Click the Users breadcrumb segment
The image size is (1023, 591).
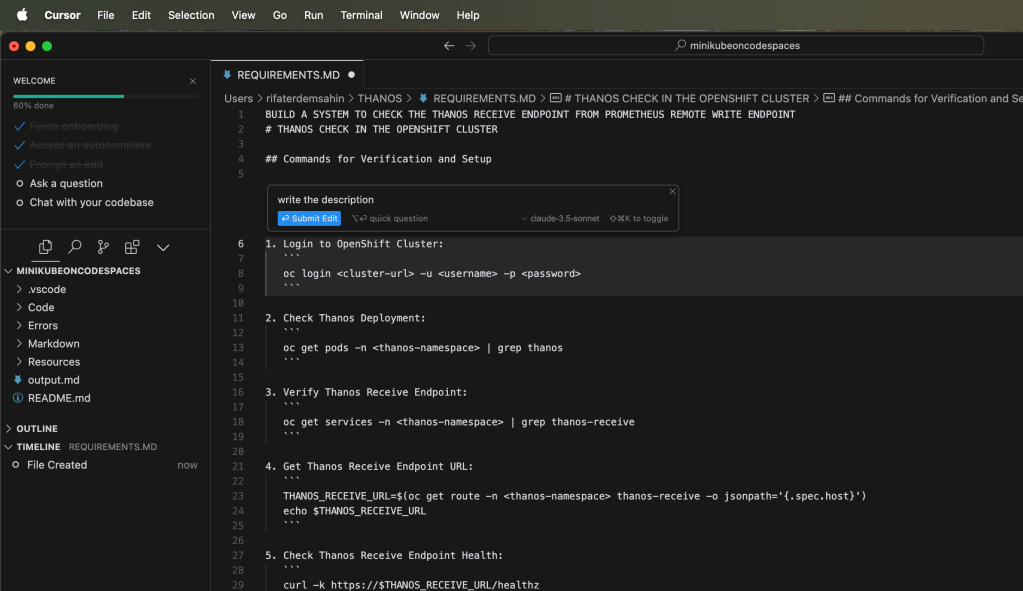238,98
